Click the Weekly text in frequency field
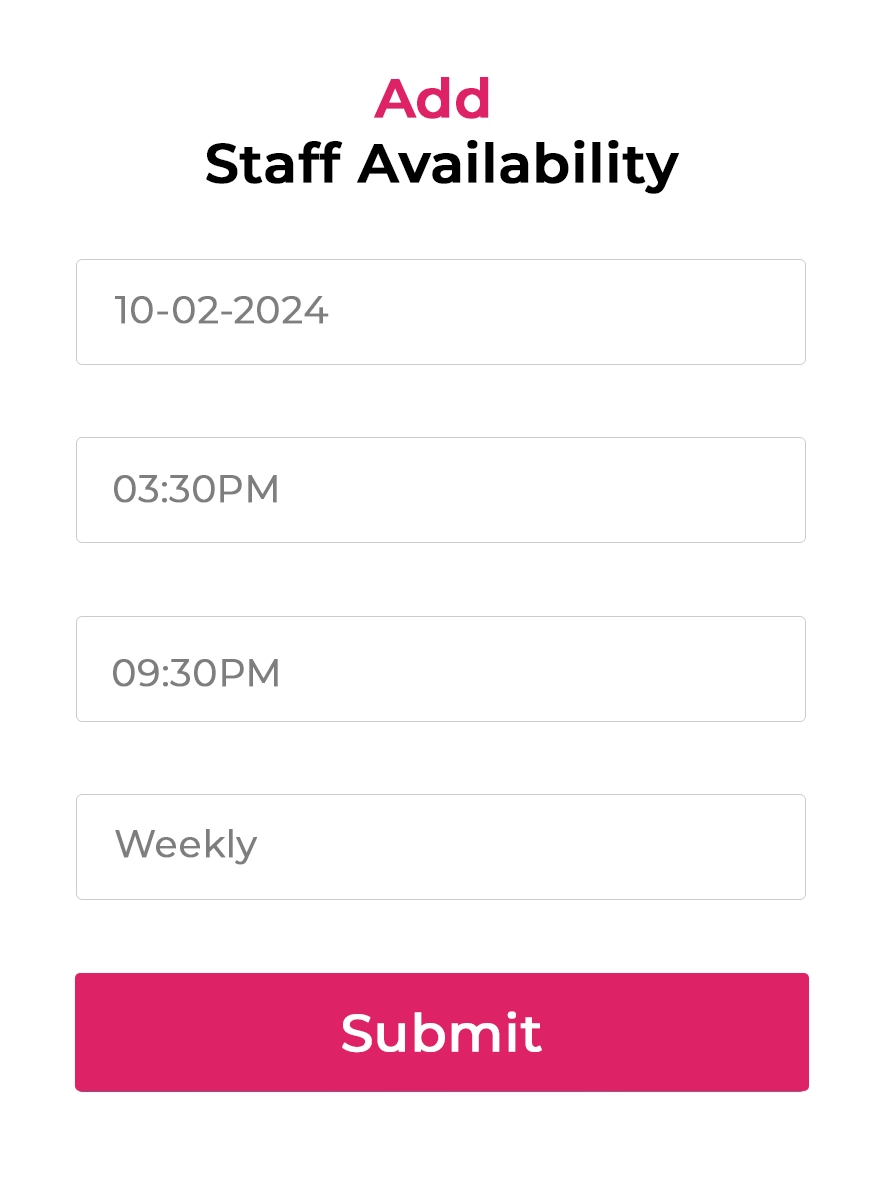Screen dimensions: 883x1200 [186, 845]
